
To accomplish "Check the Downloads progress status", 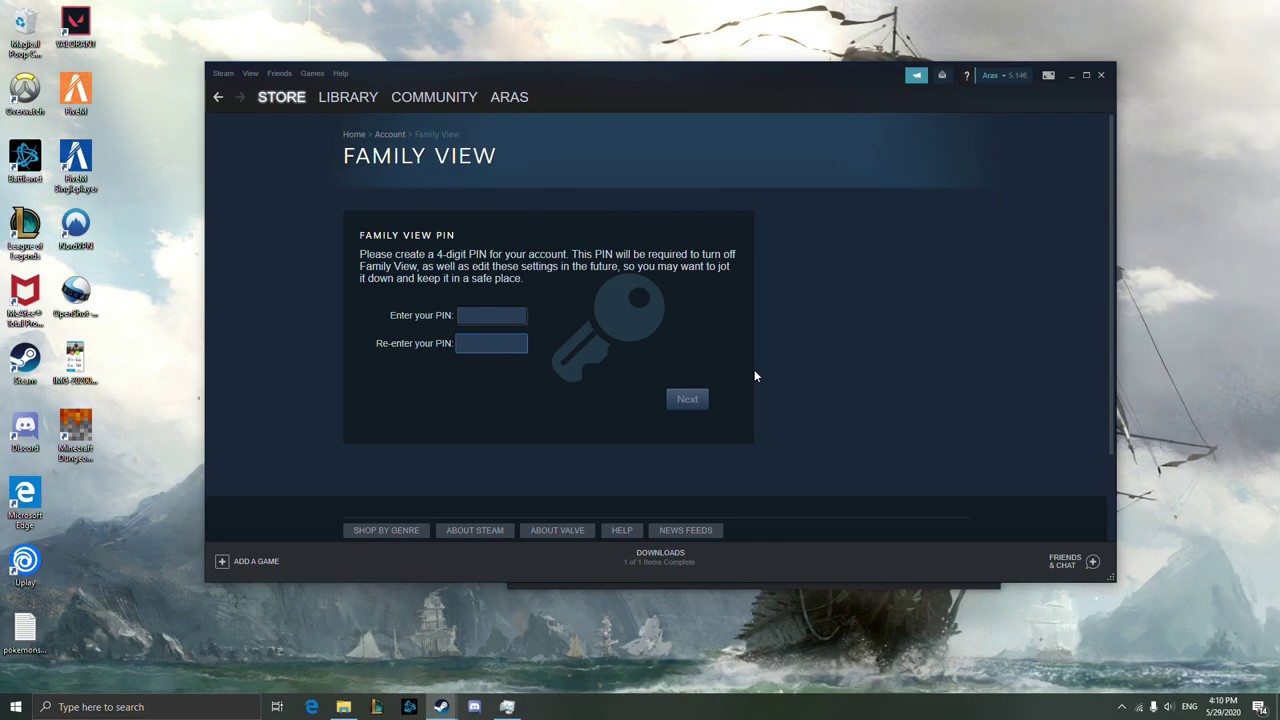I will point(660,557).
